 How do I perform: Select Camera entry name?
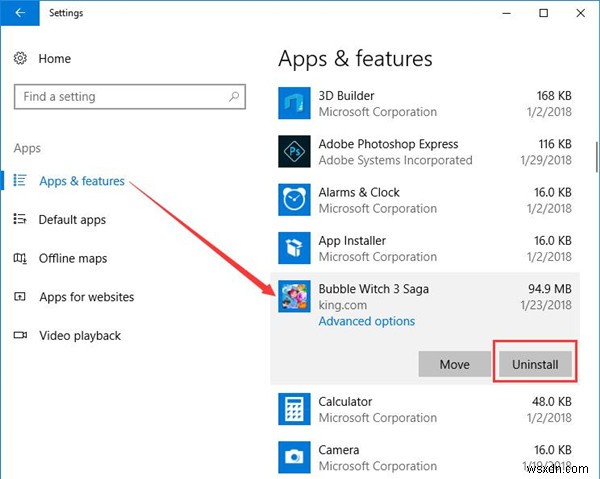(x=339, y=450)
